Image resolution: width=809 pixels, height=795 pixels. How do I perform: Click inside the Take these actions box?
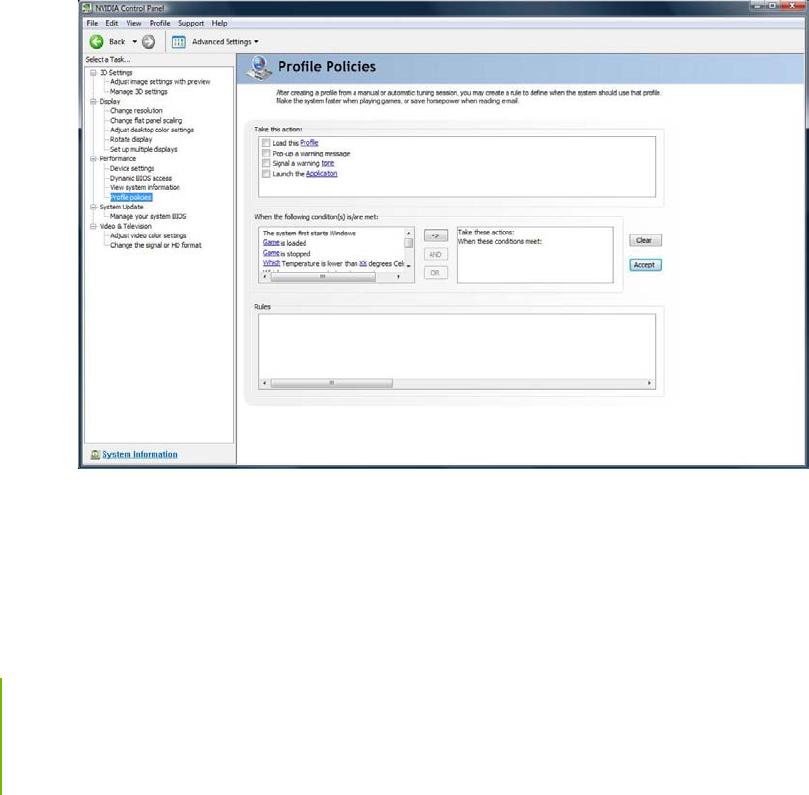coord(535,255)
